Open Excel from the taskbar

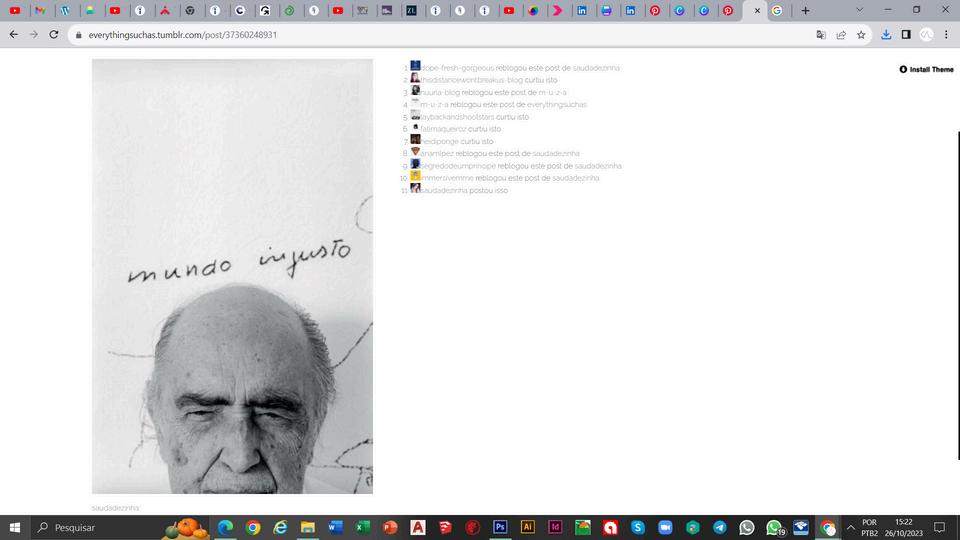coord(362,527)
